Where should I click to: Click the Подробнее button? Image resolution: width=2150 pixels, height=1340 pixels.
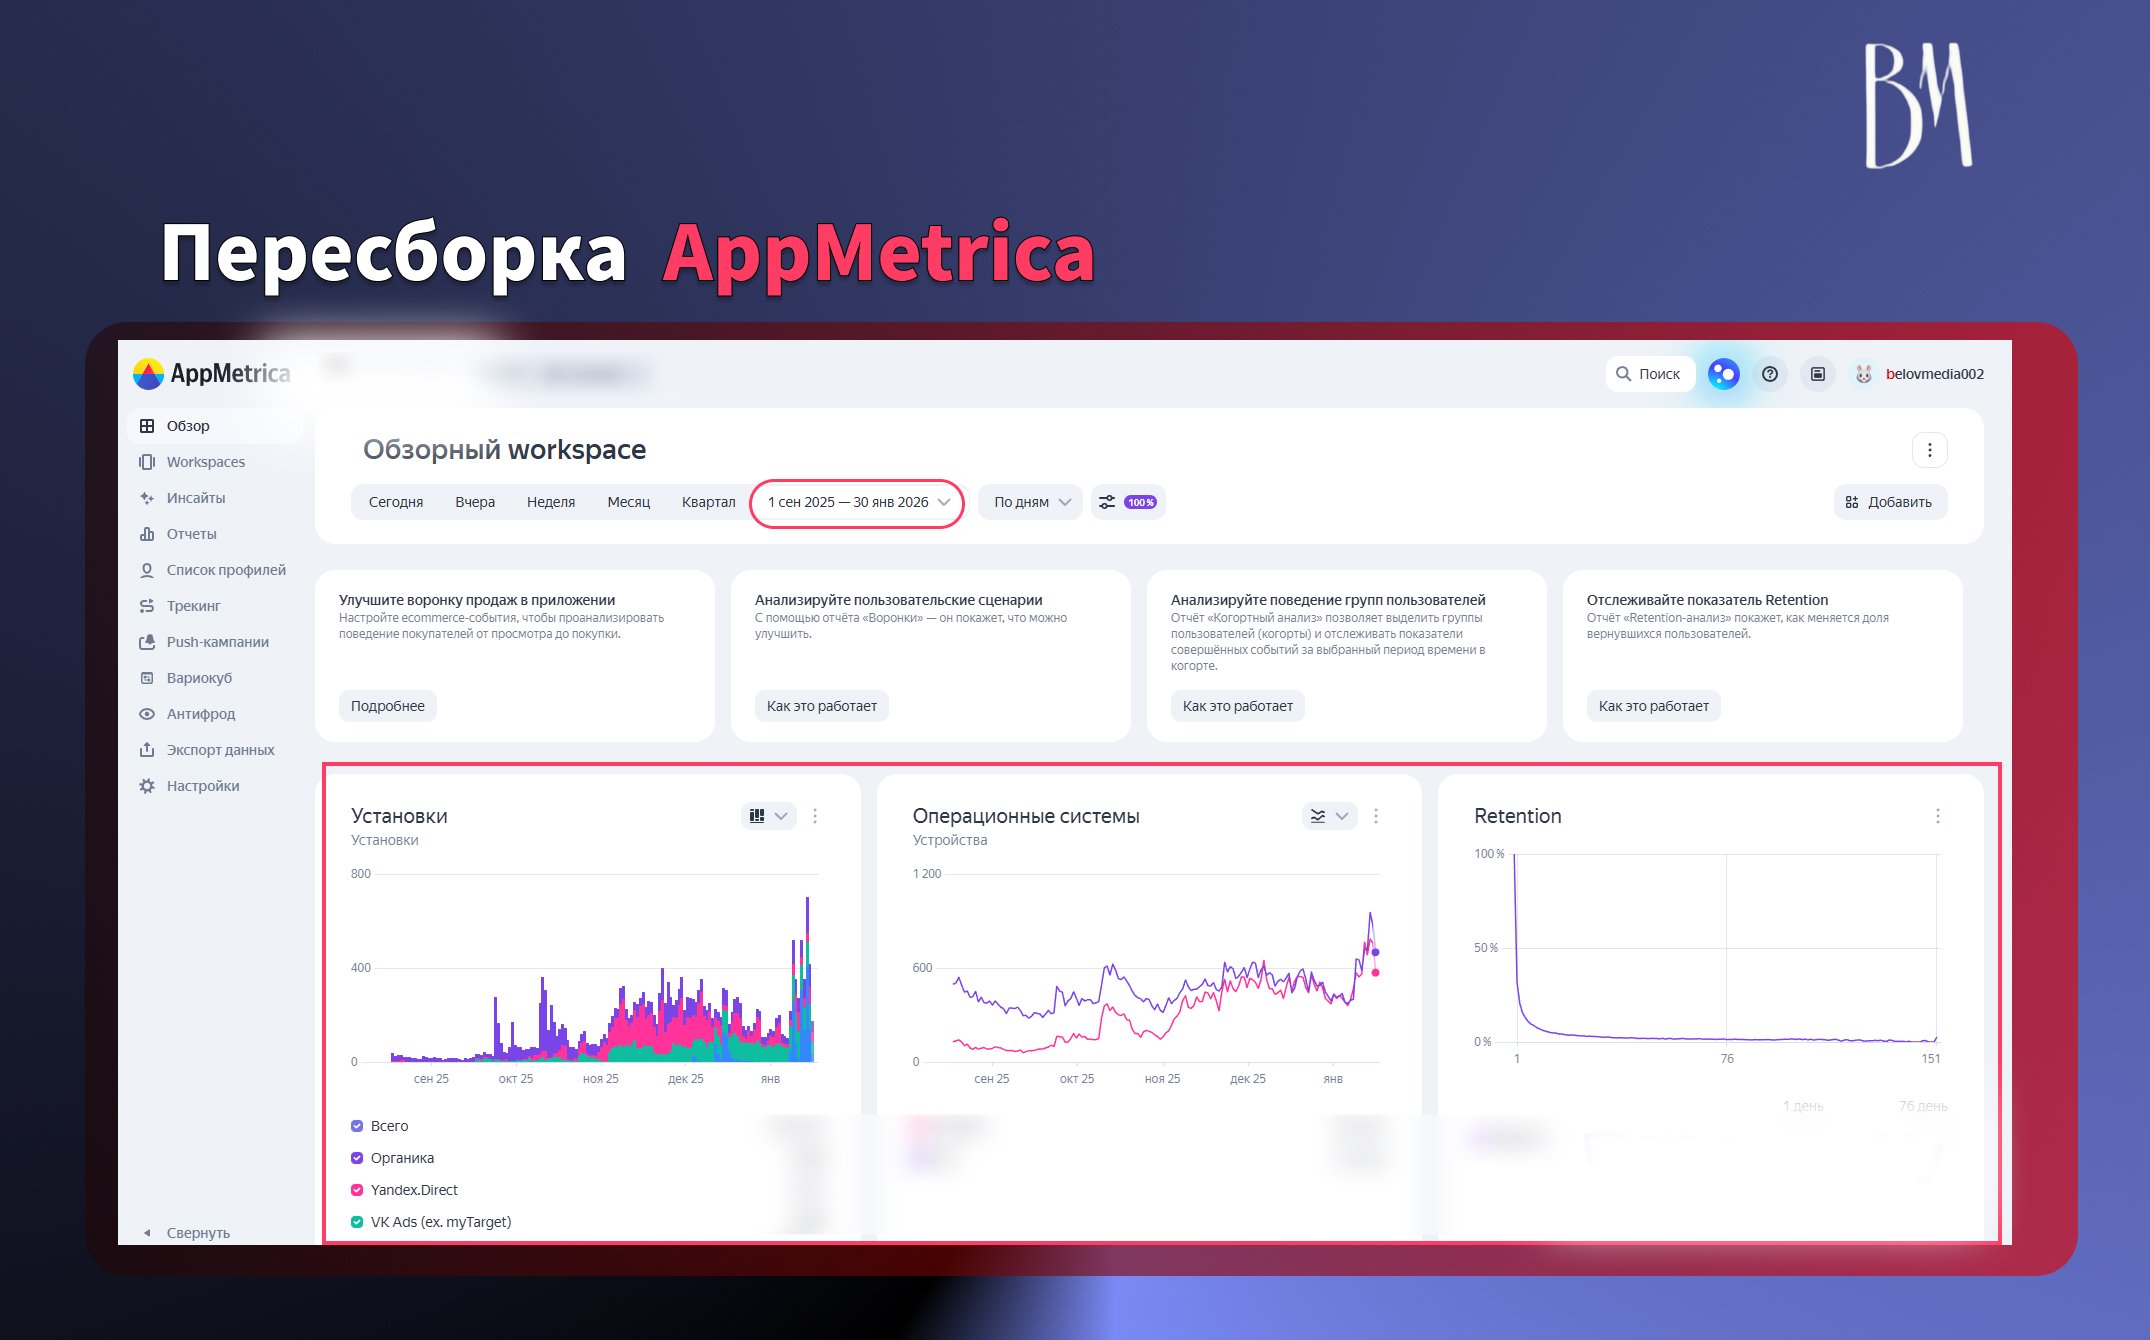click(387, 706)
